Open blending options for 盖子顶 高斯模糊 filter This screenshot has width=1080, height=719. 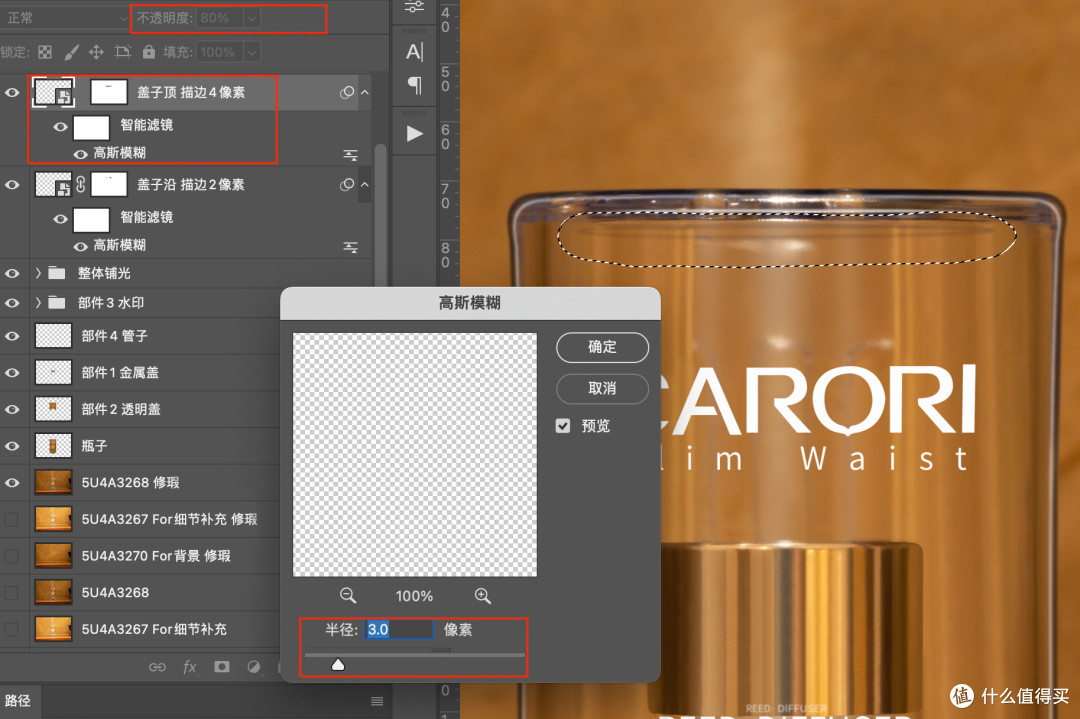pos(351,155)
